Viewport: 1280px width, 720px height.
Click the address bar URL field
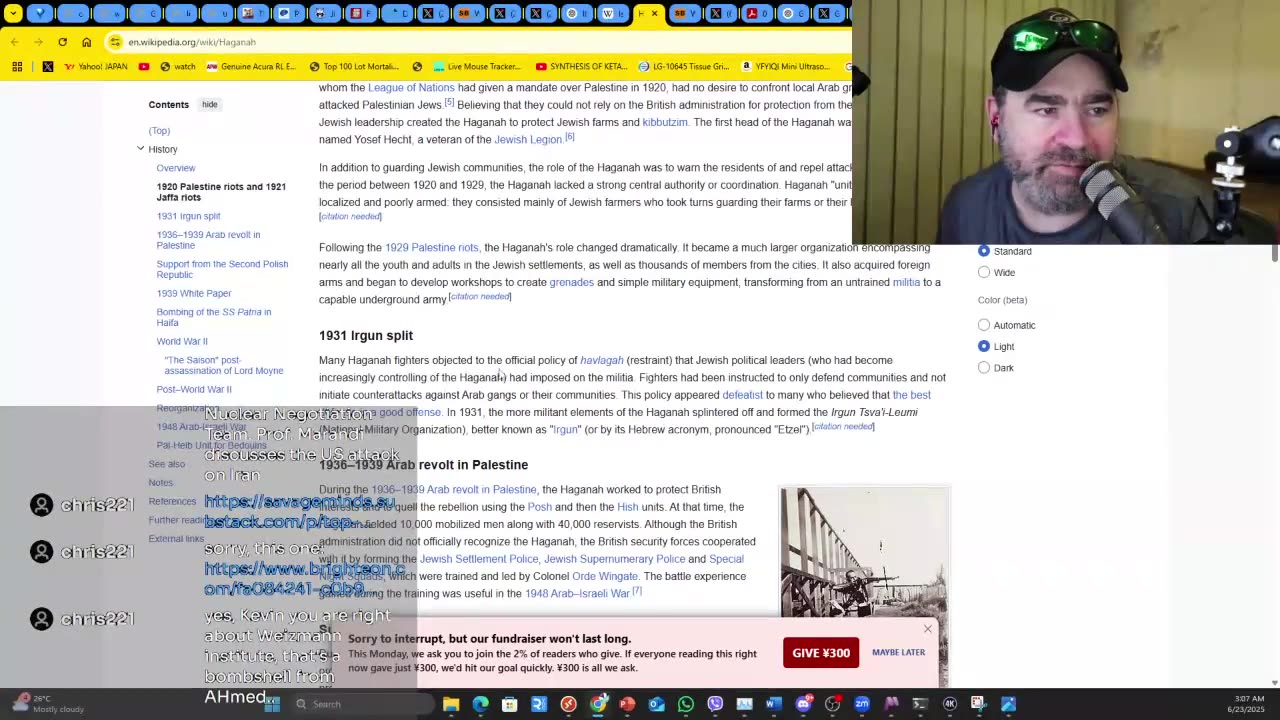tap(480, 42)
